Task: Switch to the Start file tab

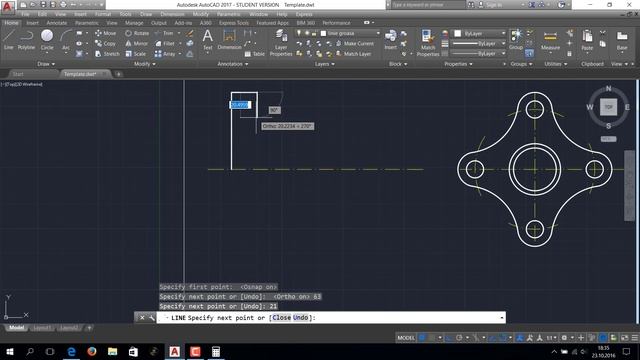Action: pos(18,74)
